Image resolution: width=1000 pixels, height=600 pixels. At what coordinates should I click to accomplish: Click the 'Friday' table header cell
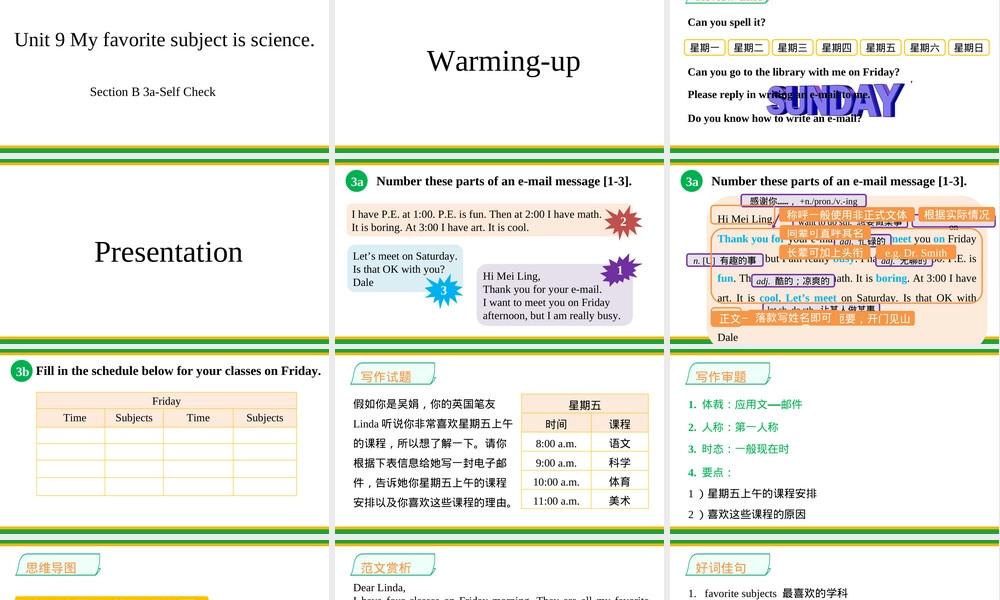coord(166,400)
